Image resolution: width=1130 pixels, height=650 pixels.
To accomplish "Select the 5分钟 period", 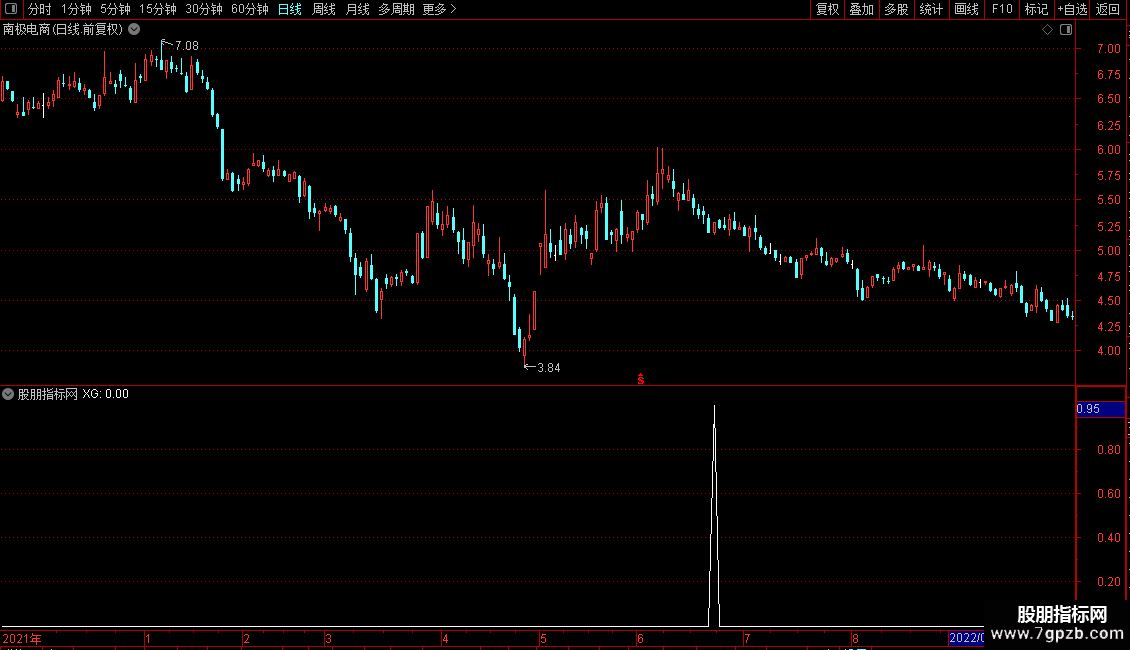I will click(115, 9).
